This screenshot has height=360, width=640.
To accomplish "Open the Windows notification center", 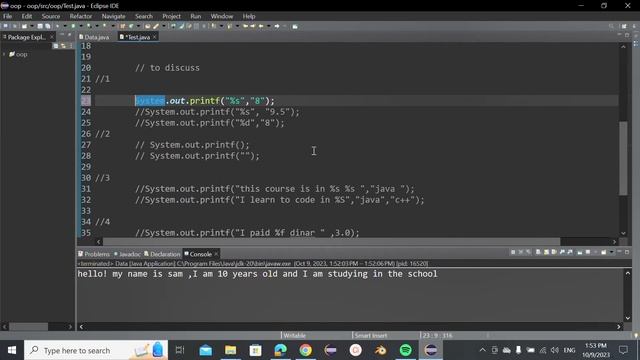I will pos(624,350).
